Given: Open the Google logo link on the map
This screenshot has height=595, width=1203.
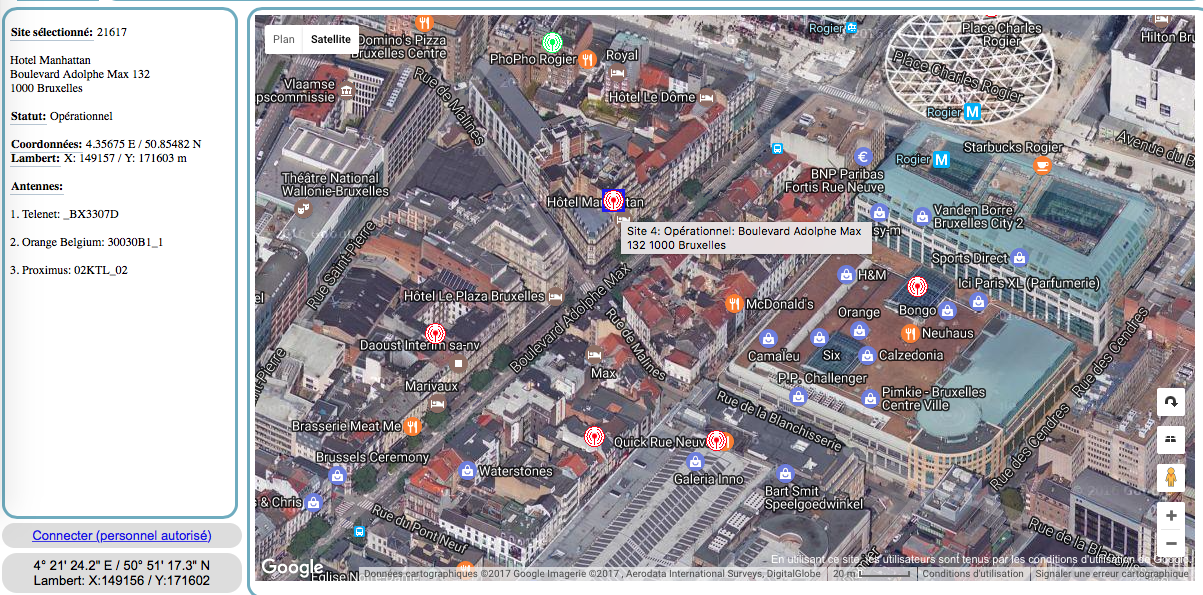Looking at the screenshot, I should (x=292, y=567).
